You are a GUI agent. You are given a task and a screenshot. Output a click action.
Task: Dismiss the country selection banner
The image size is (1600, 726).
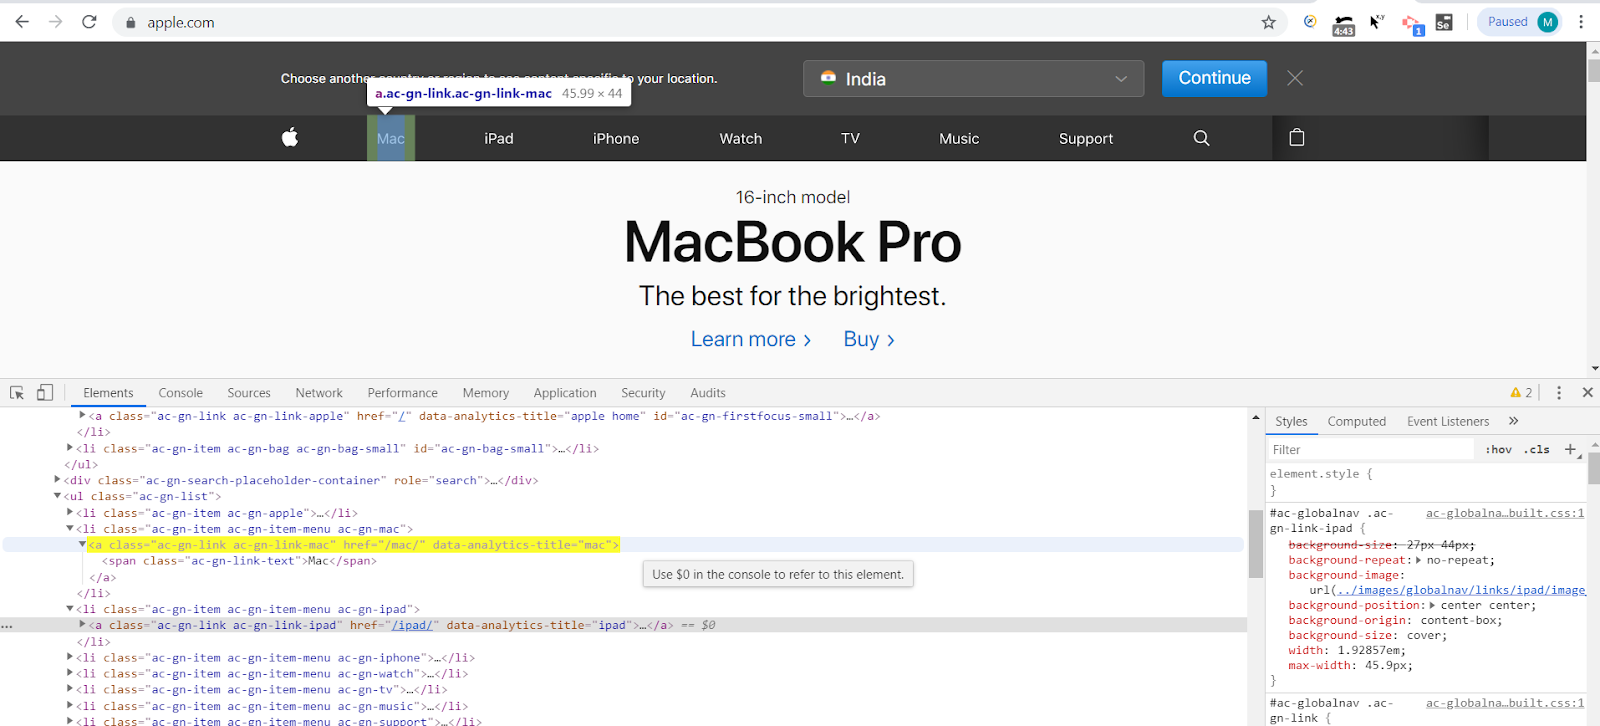(1295, 78)
